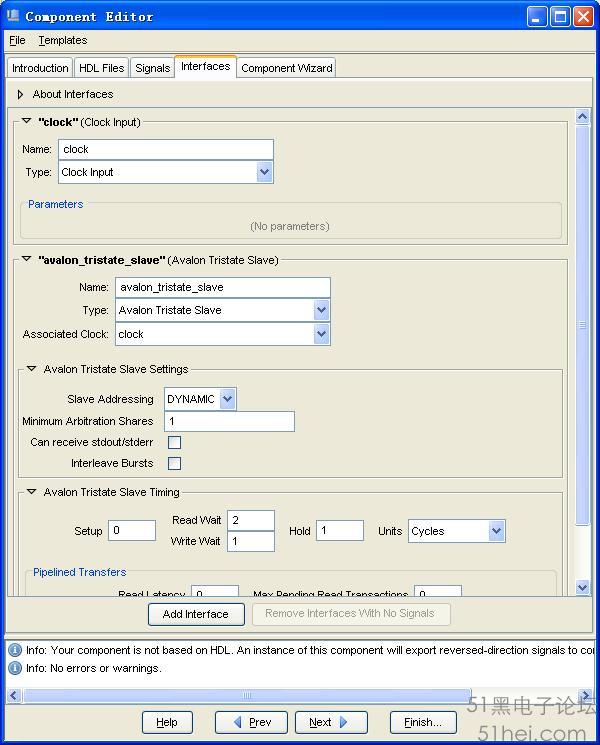The height and width of the screenshot is (745, 600).
Task: Click the interfaces panel scroll-up arrow
Action: pyautogui.click(x=583, y=116)
